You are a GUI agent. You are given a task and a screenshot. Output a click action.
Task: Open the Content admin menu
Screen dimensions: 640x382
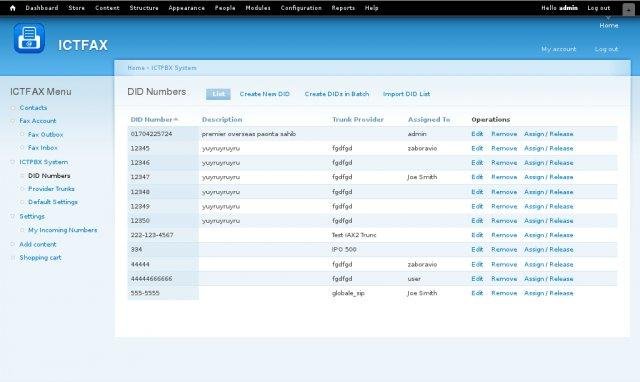click(x=107, y=8)
